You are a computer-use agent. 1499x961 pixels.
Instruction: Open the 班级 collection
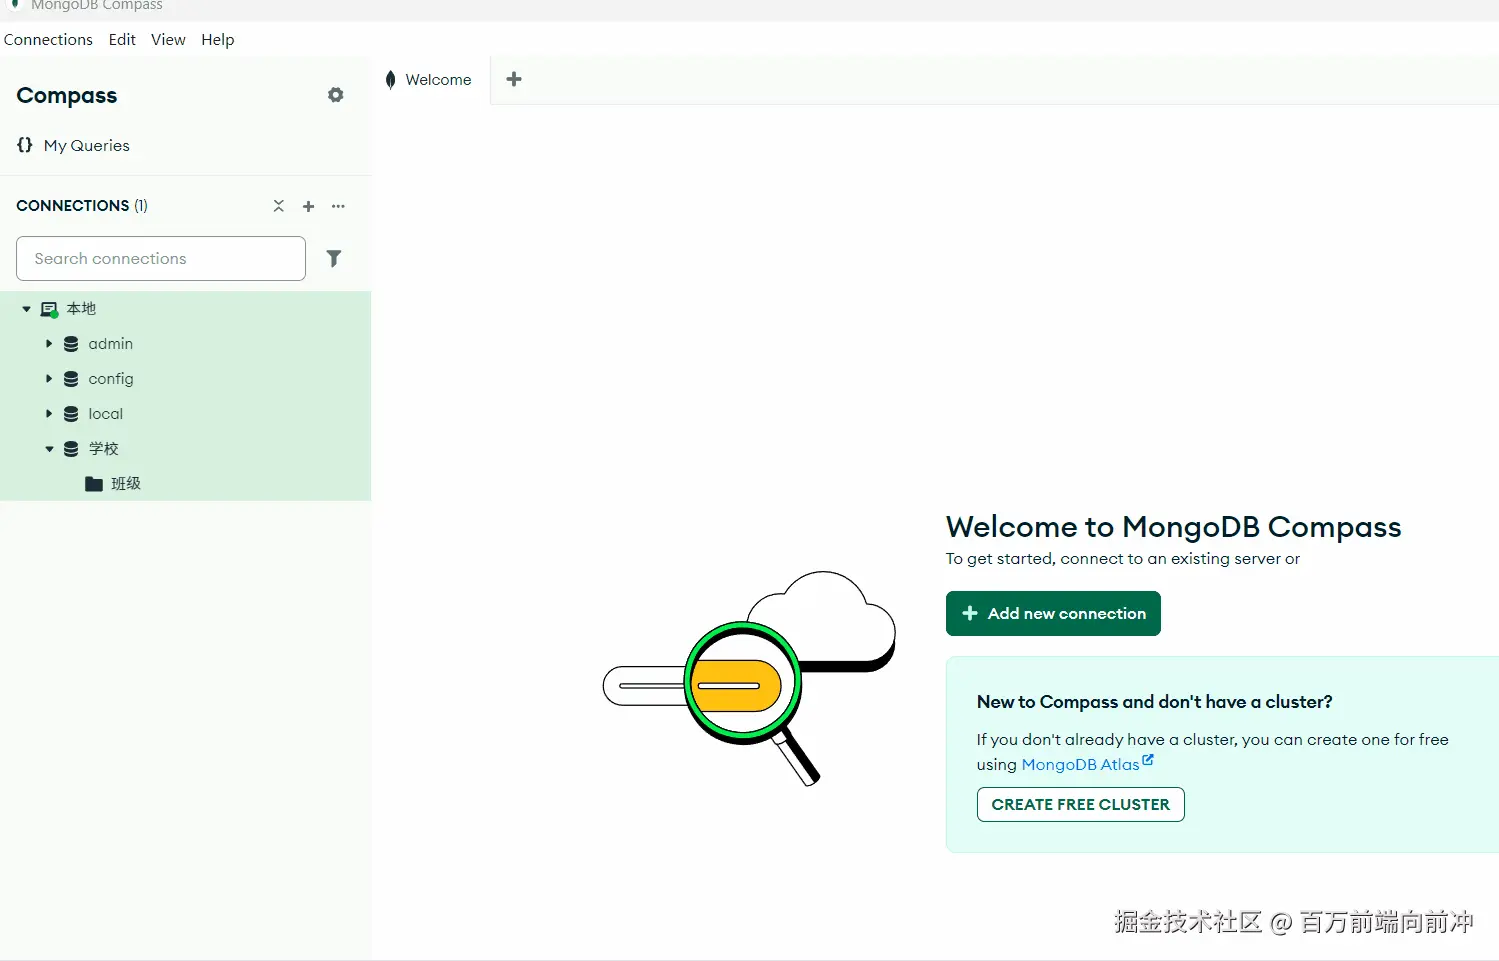pyautogui.click(x=125, y=484)
